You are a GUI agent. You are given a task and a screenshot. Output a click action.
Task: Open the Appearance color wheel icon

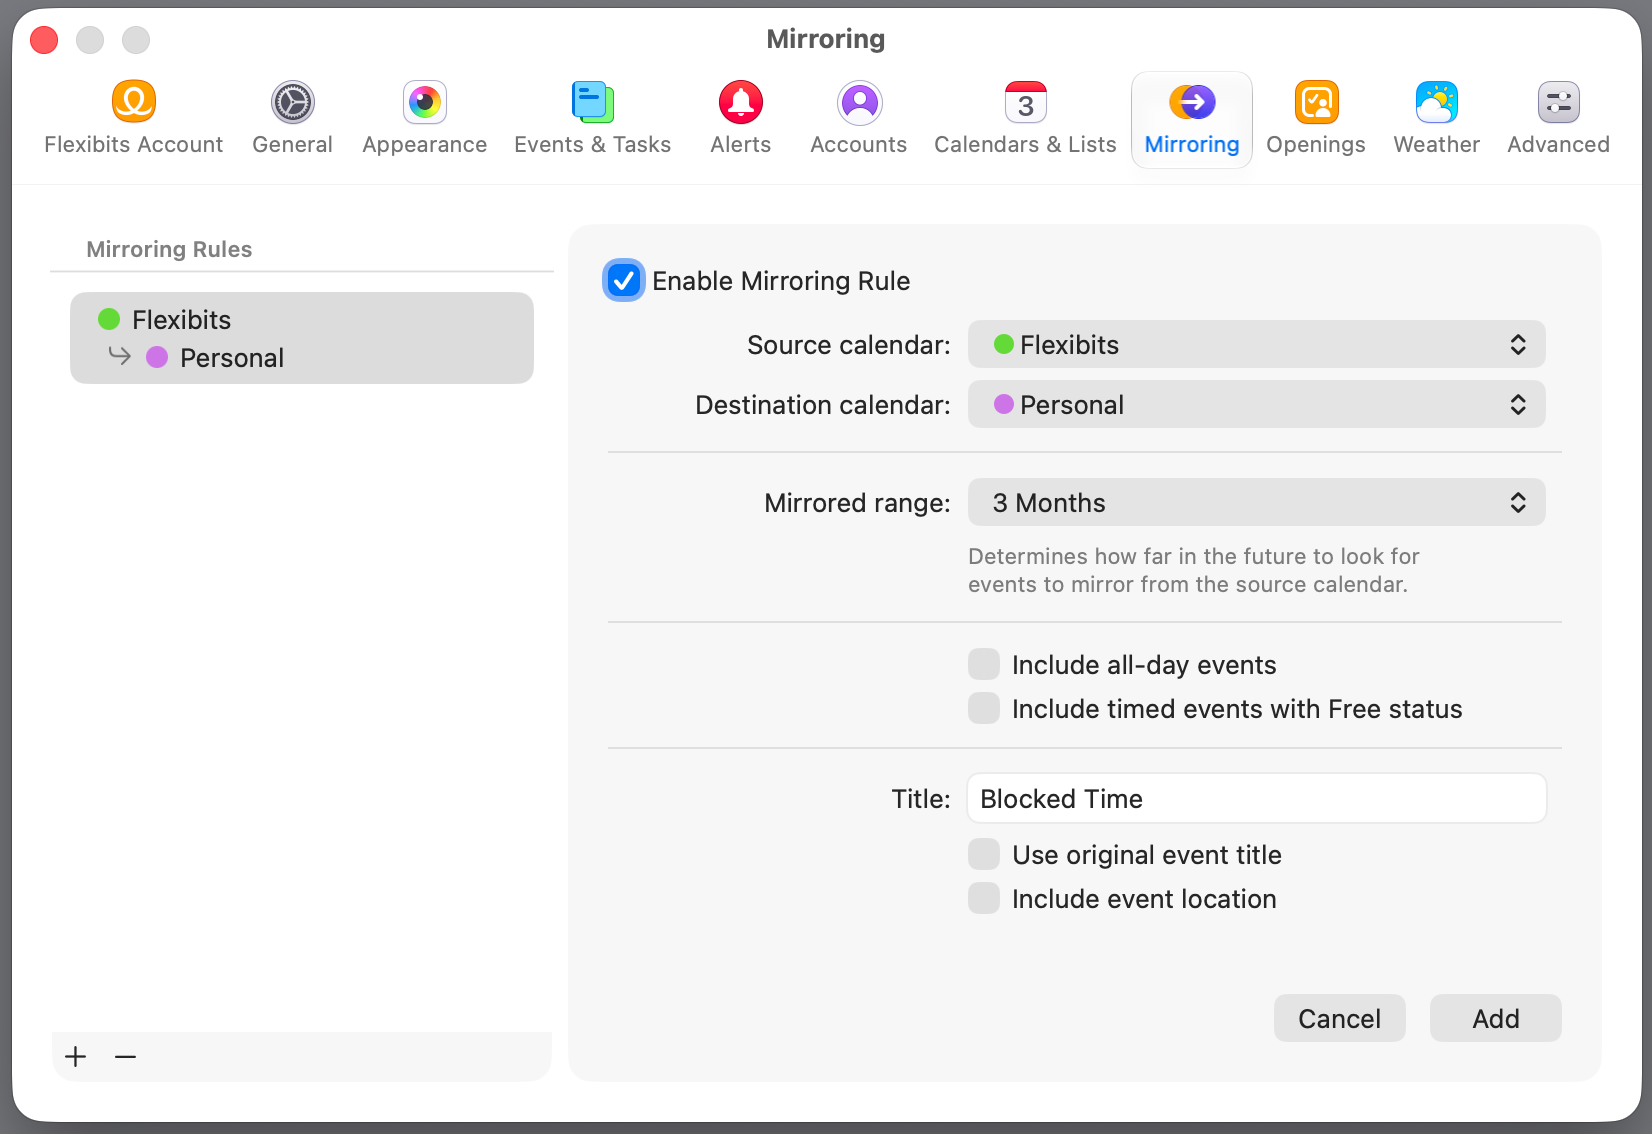coord(425,102)
